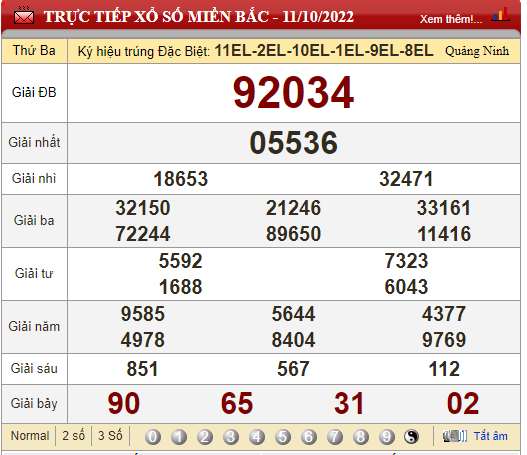The height and width of the screenshot is (455, 527).
Task: Click fifth prize number 9585
Action: tap(143, 314)
